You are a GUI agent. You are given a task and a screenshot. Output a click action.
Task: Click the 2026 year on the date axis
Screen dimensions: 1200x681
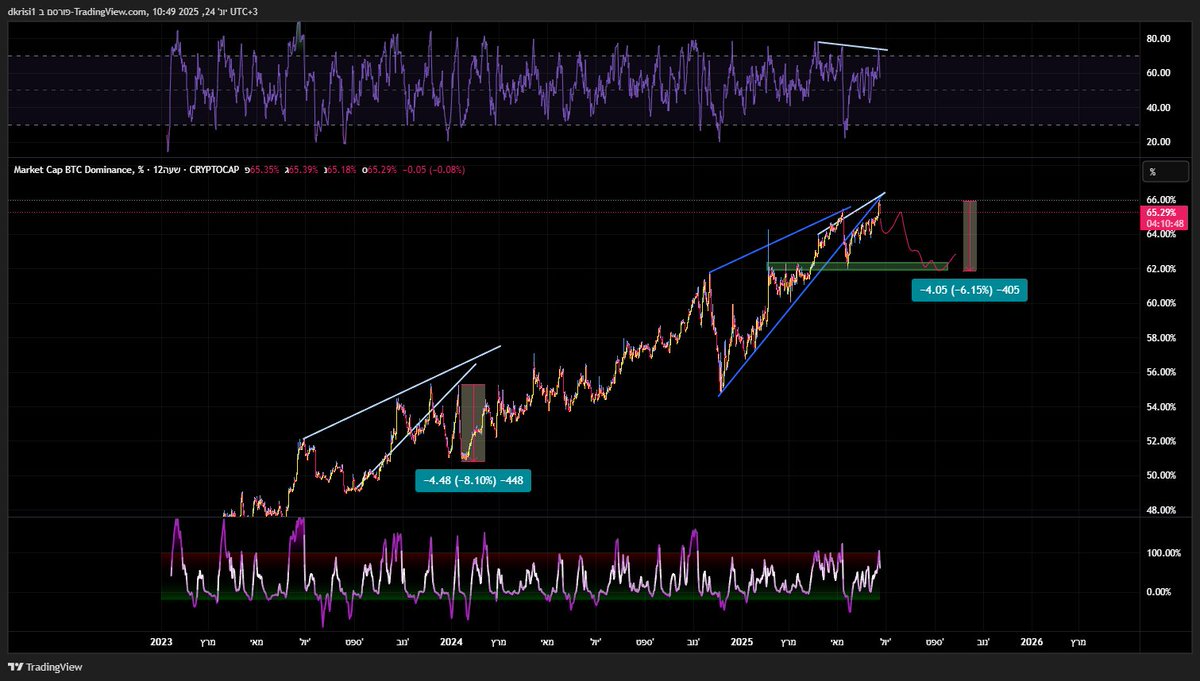point(1031,642)
